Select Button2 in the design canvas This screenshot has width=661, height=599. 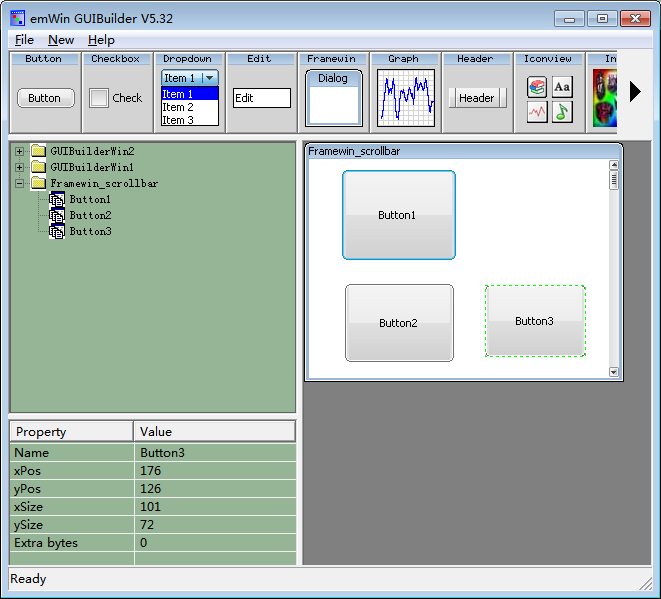(x=399, y=323)
